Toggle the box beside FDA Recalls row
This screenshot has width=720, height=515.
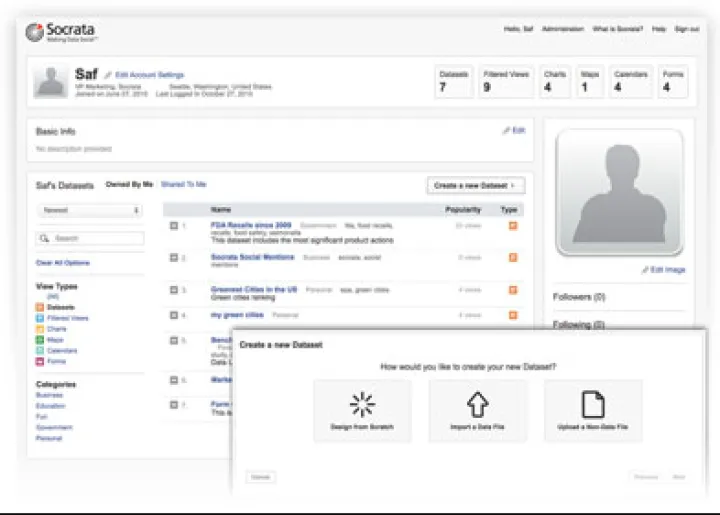point(174,226)
